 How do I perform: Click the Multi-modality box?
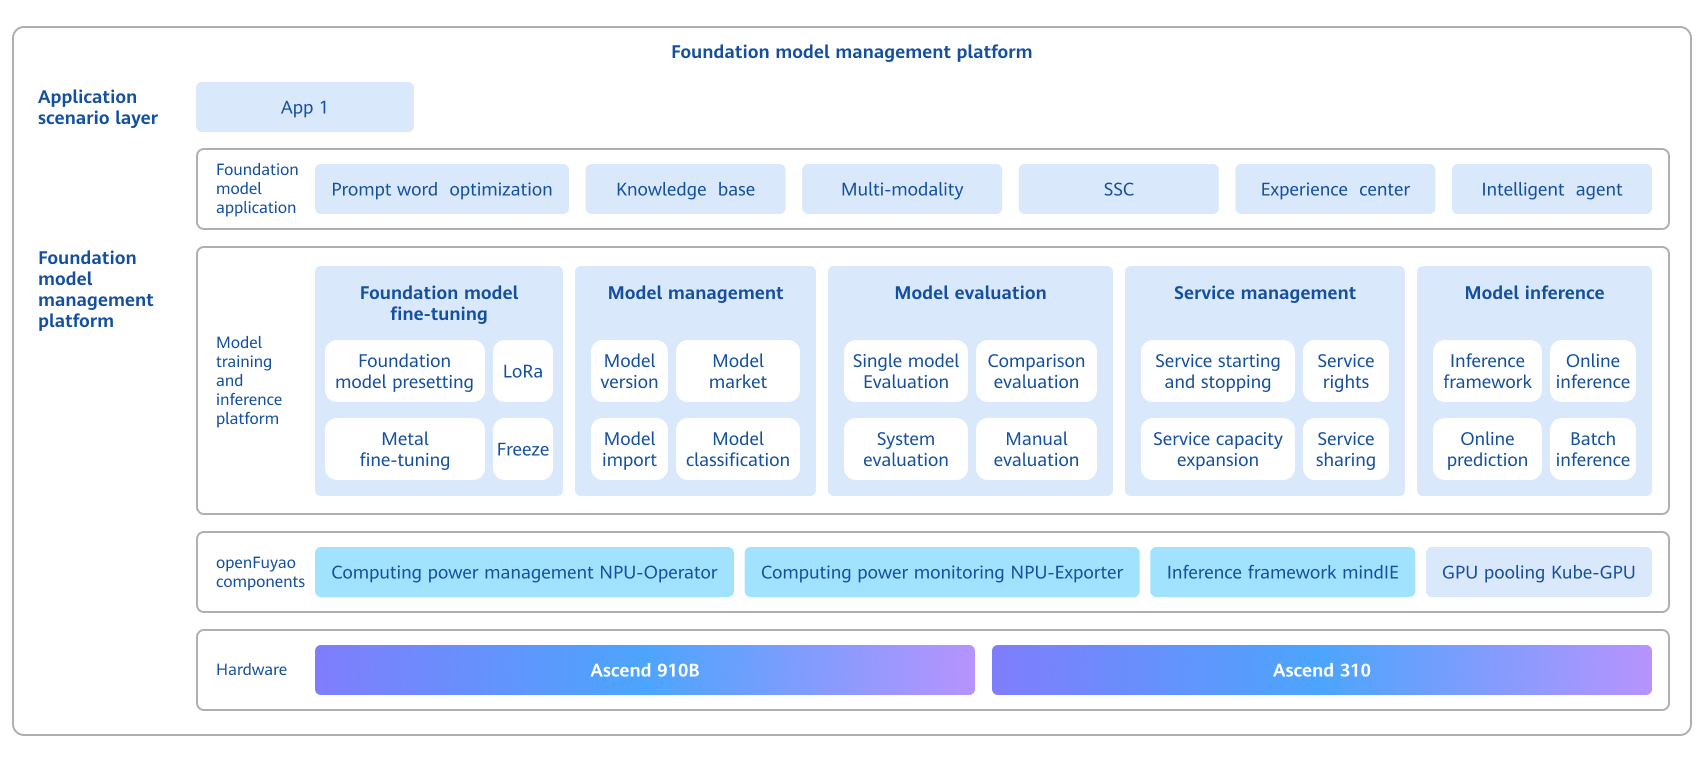pos(901,189)
